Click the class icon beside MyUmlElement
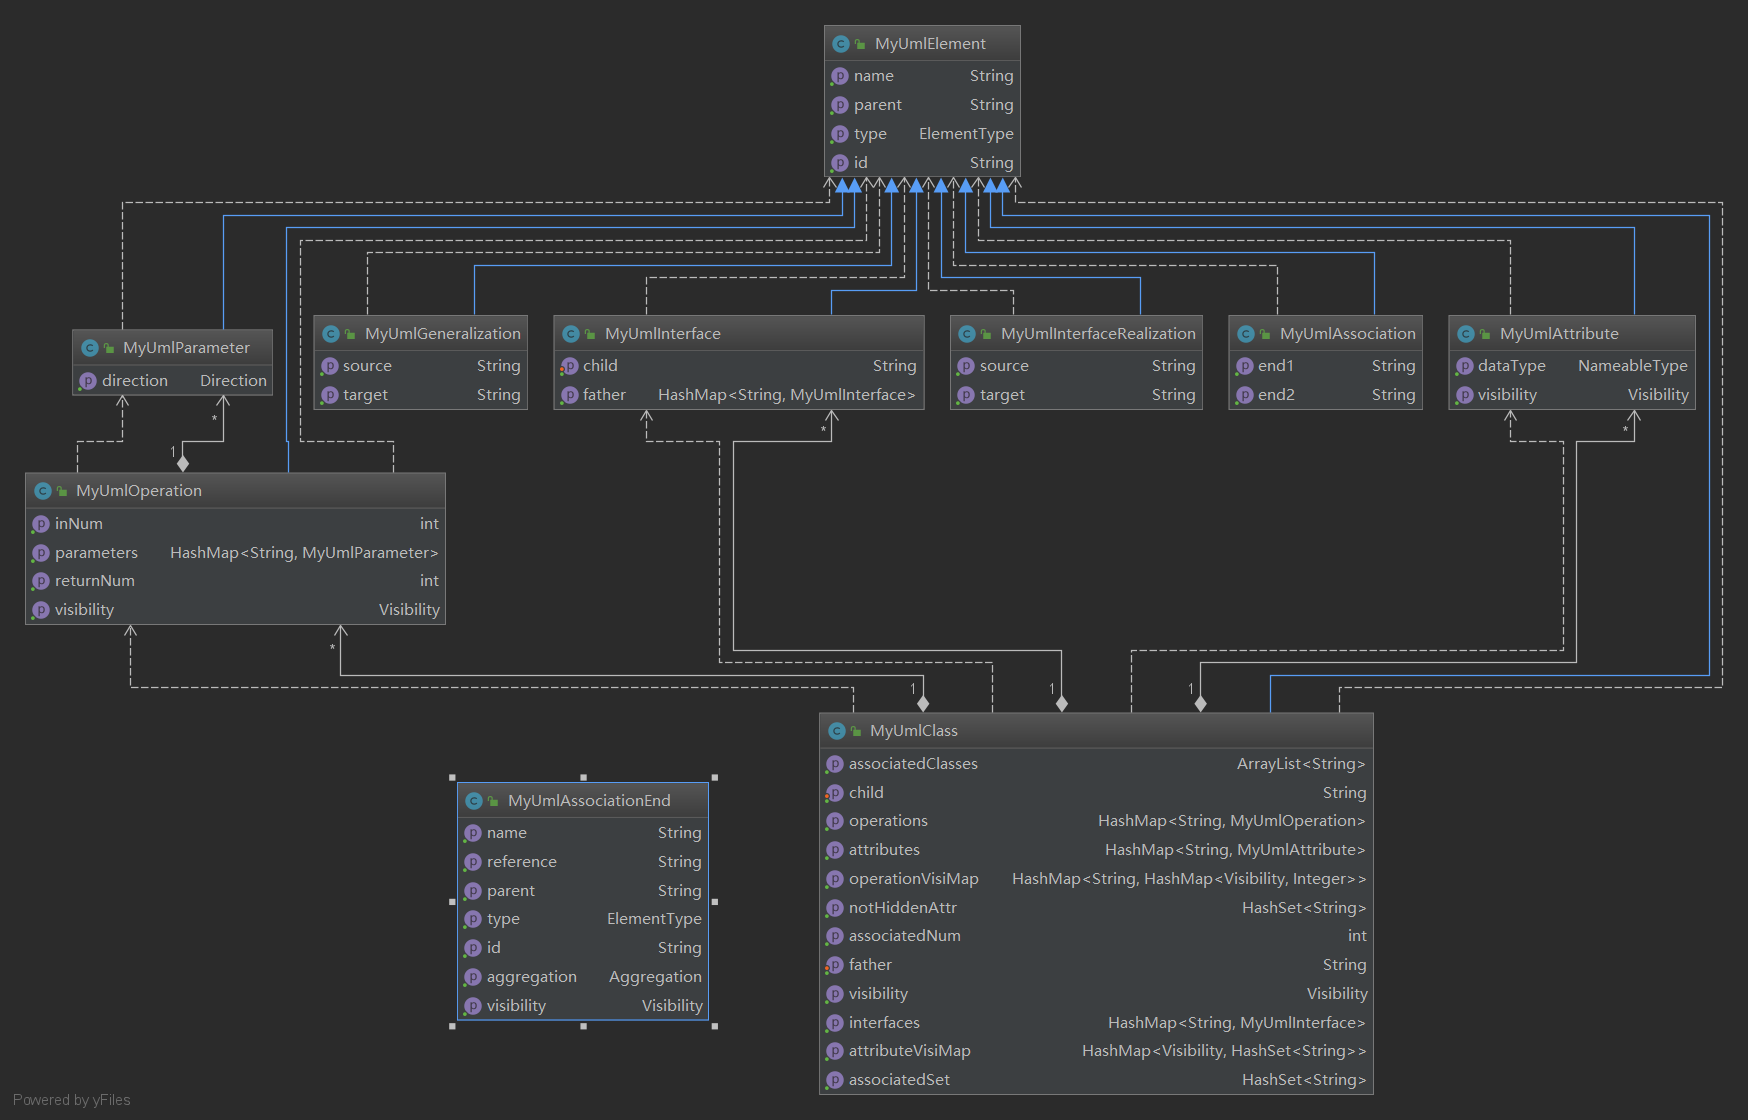 tap(841, 44)
